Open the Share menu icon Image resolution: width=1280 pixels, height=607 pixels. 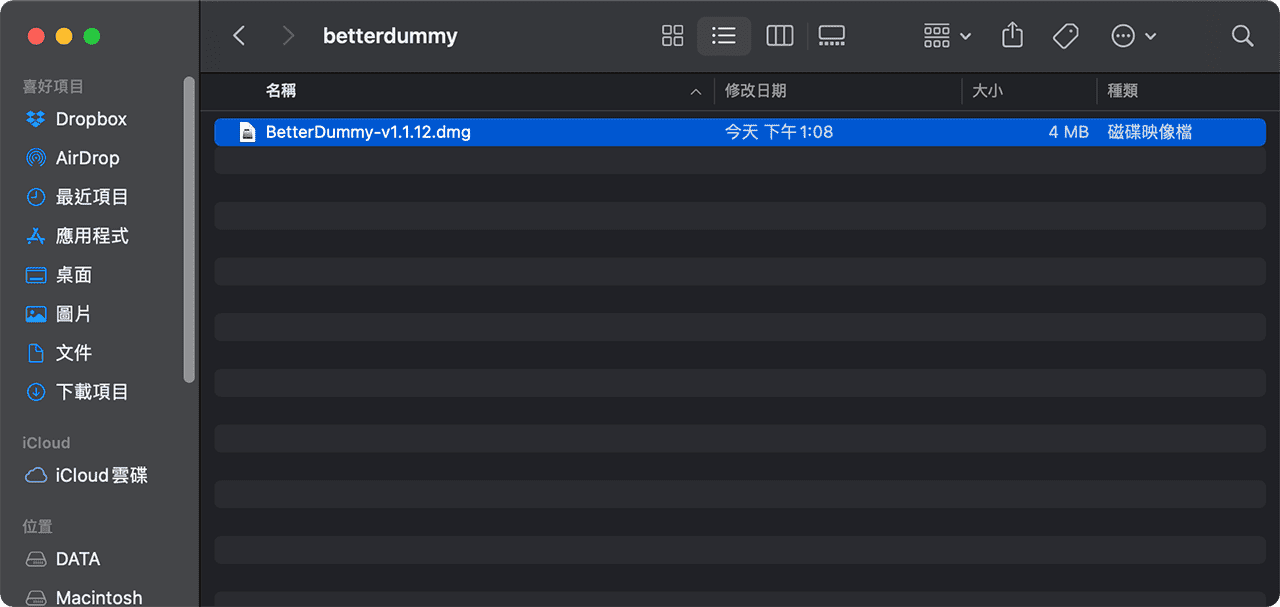pyautogui.click(x=1011, y=35)
